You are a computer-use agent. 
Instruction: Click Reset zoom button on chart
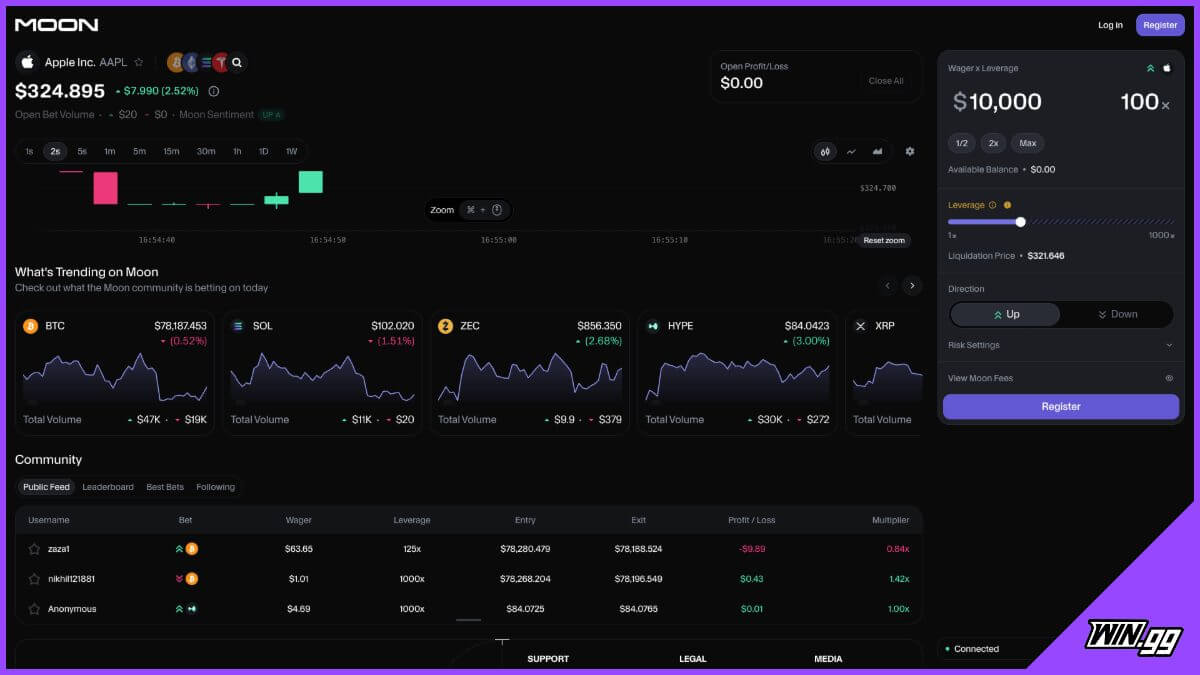(884, 240)
